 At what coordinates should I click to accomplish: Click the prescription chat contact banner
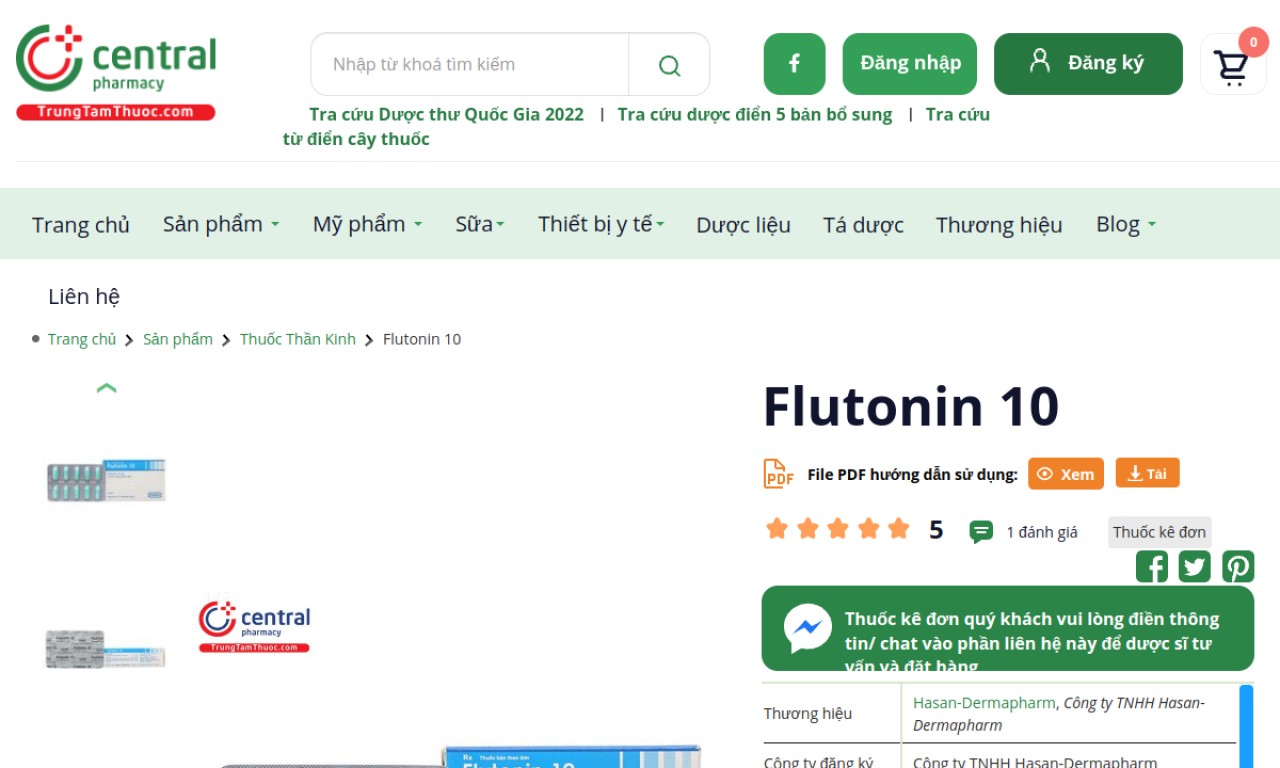point(1008,628)
